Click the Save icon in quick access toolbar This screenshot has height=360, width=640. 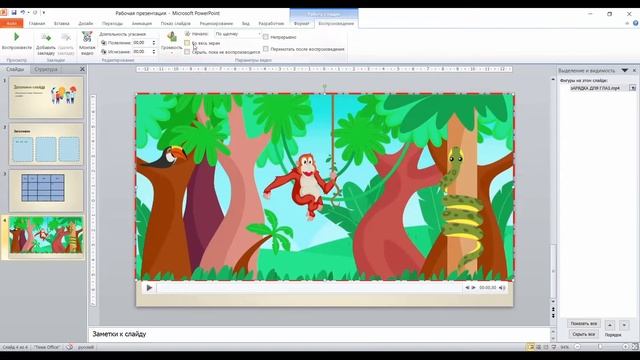(x=14, y=13)
